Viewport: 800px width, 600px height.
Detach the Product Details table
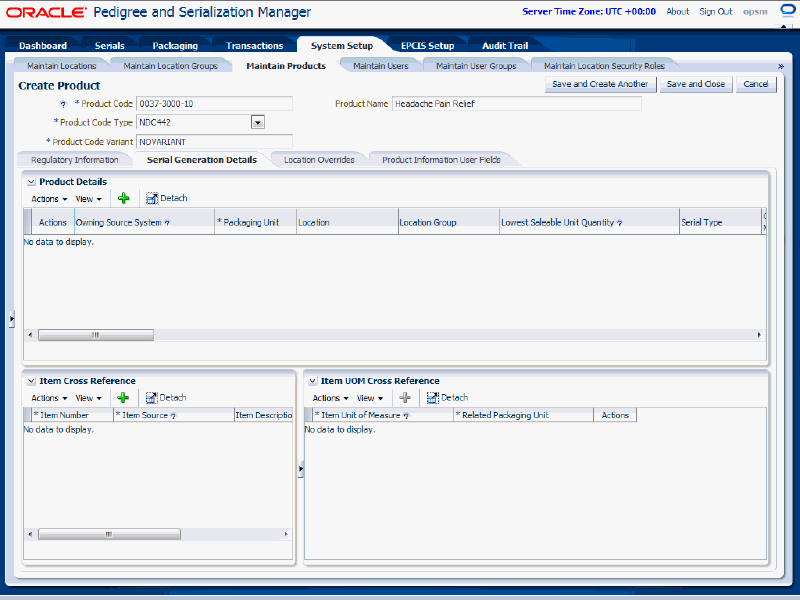coord(166,198)
